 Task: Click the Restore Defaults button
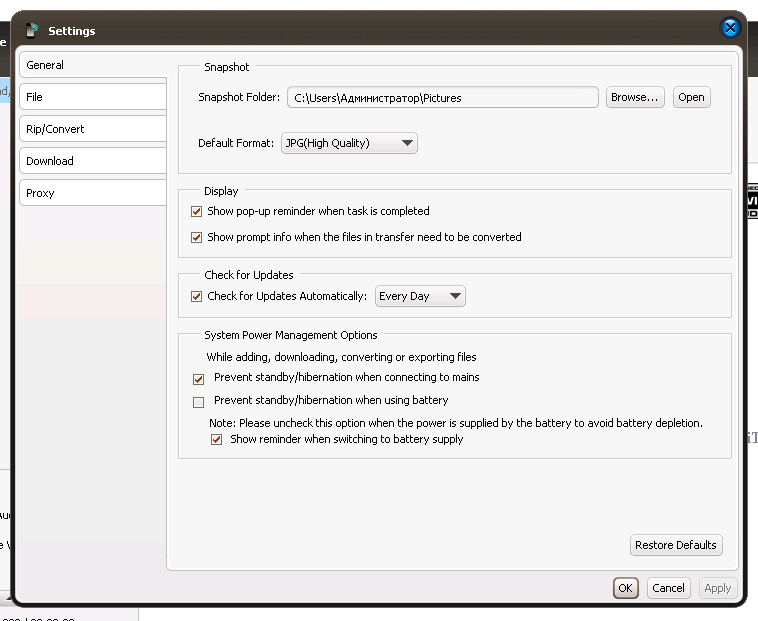click(x=676, y=545)
